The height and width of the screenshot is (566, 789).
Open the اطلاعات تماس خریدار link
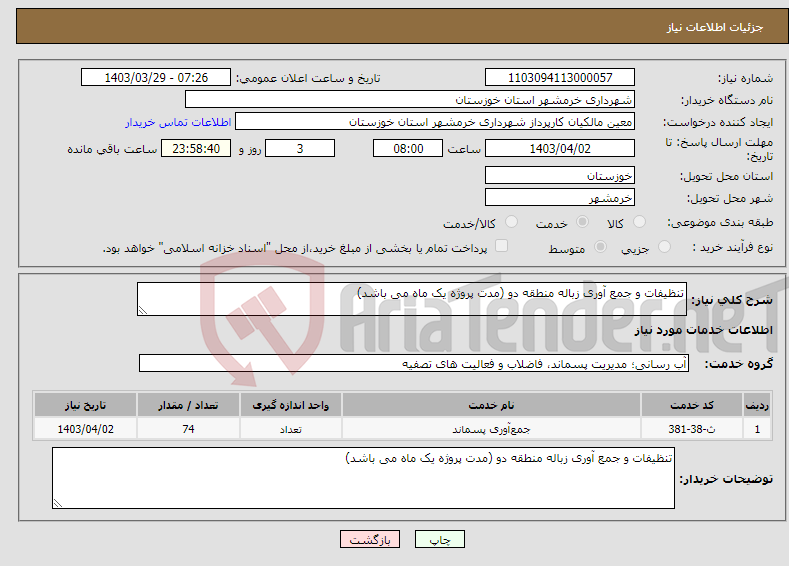click(x=178, y=122)
